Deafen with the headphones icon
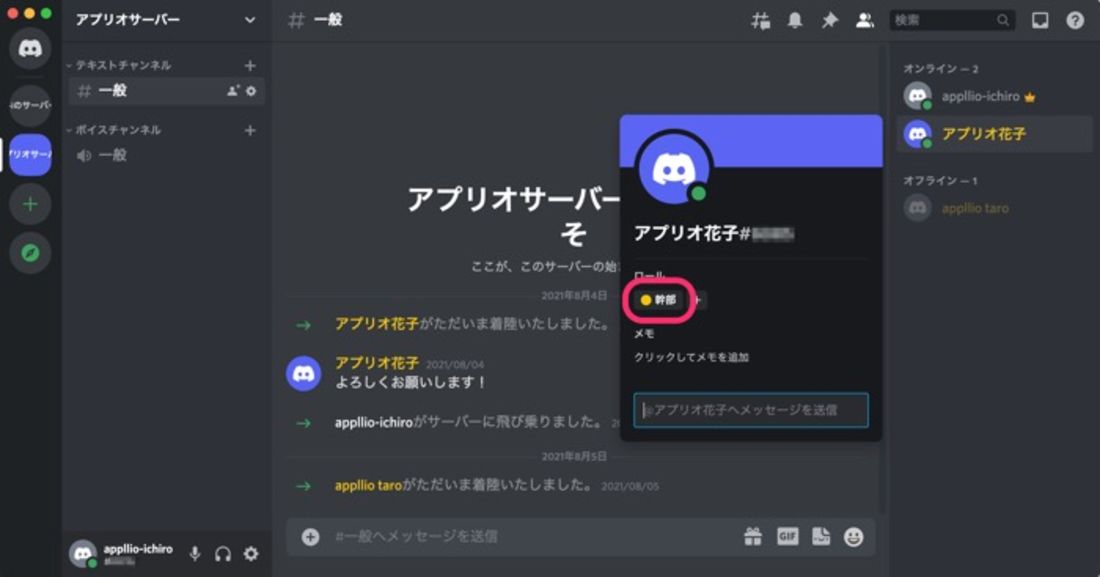The width and height of the screenshot is (1100, 577). pos(223,554)
